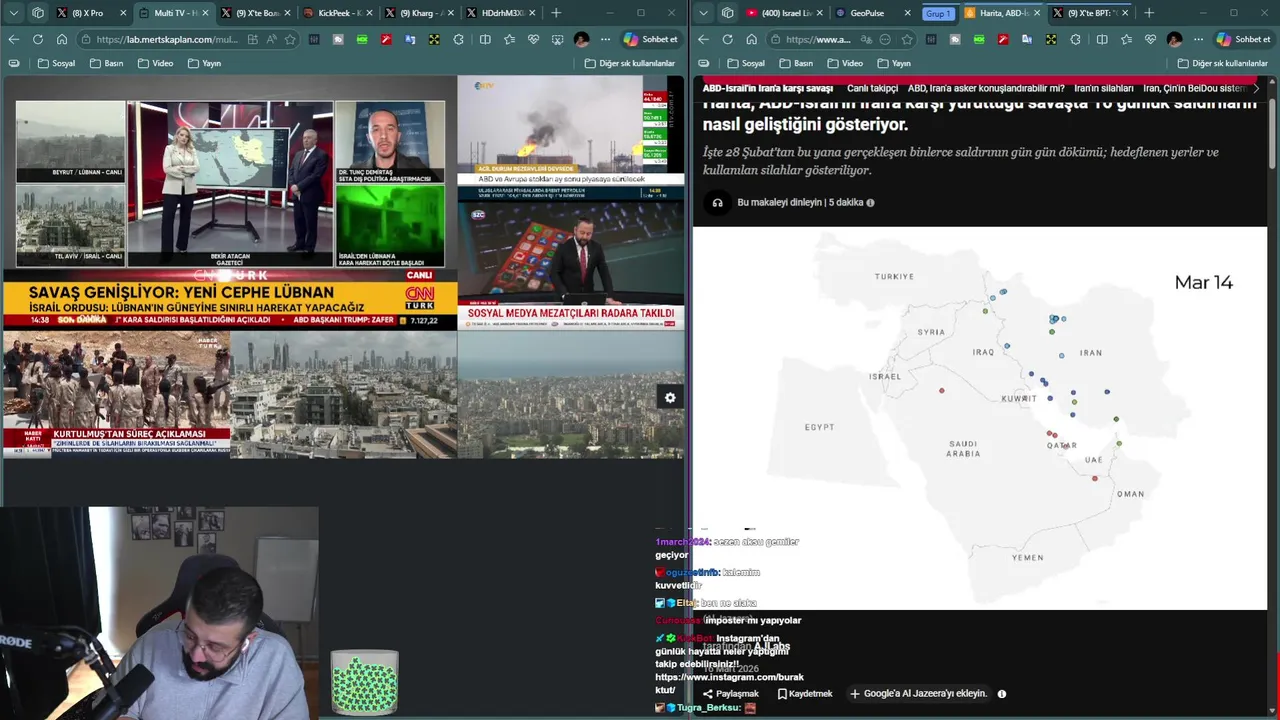Click the headphone listen icon on article
Screen dimensions: 1280x720
pos(717,202)
